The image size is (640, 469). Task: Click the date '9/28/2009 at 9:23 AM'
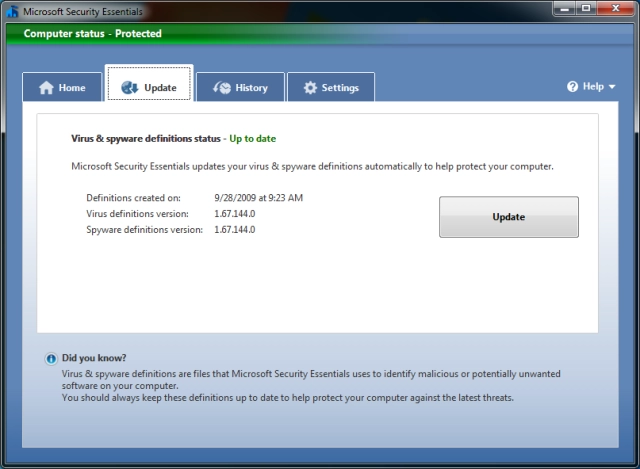[258, 198]
